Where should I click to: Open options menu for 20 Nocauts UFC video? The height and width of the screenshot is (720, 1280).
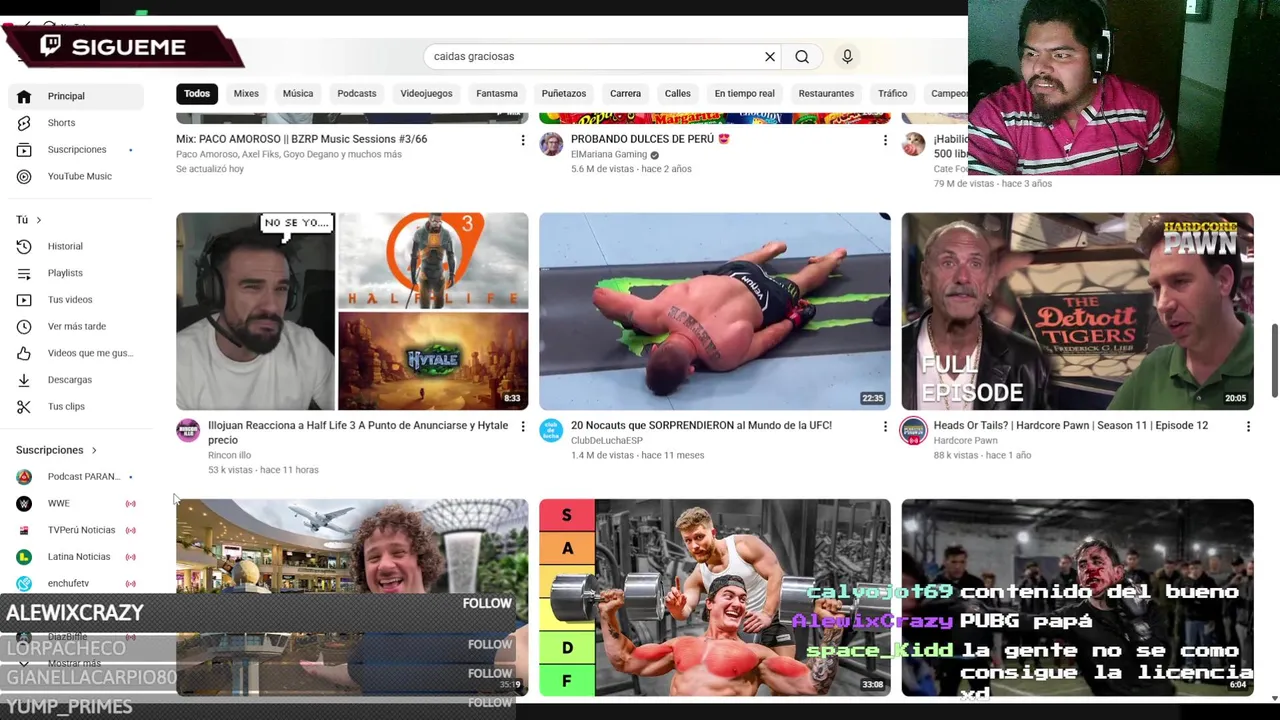[885, 427]
